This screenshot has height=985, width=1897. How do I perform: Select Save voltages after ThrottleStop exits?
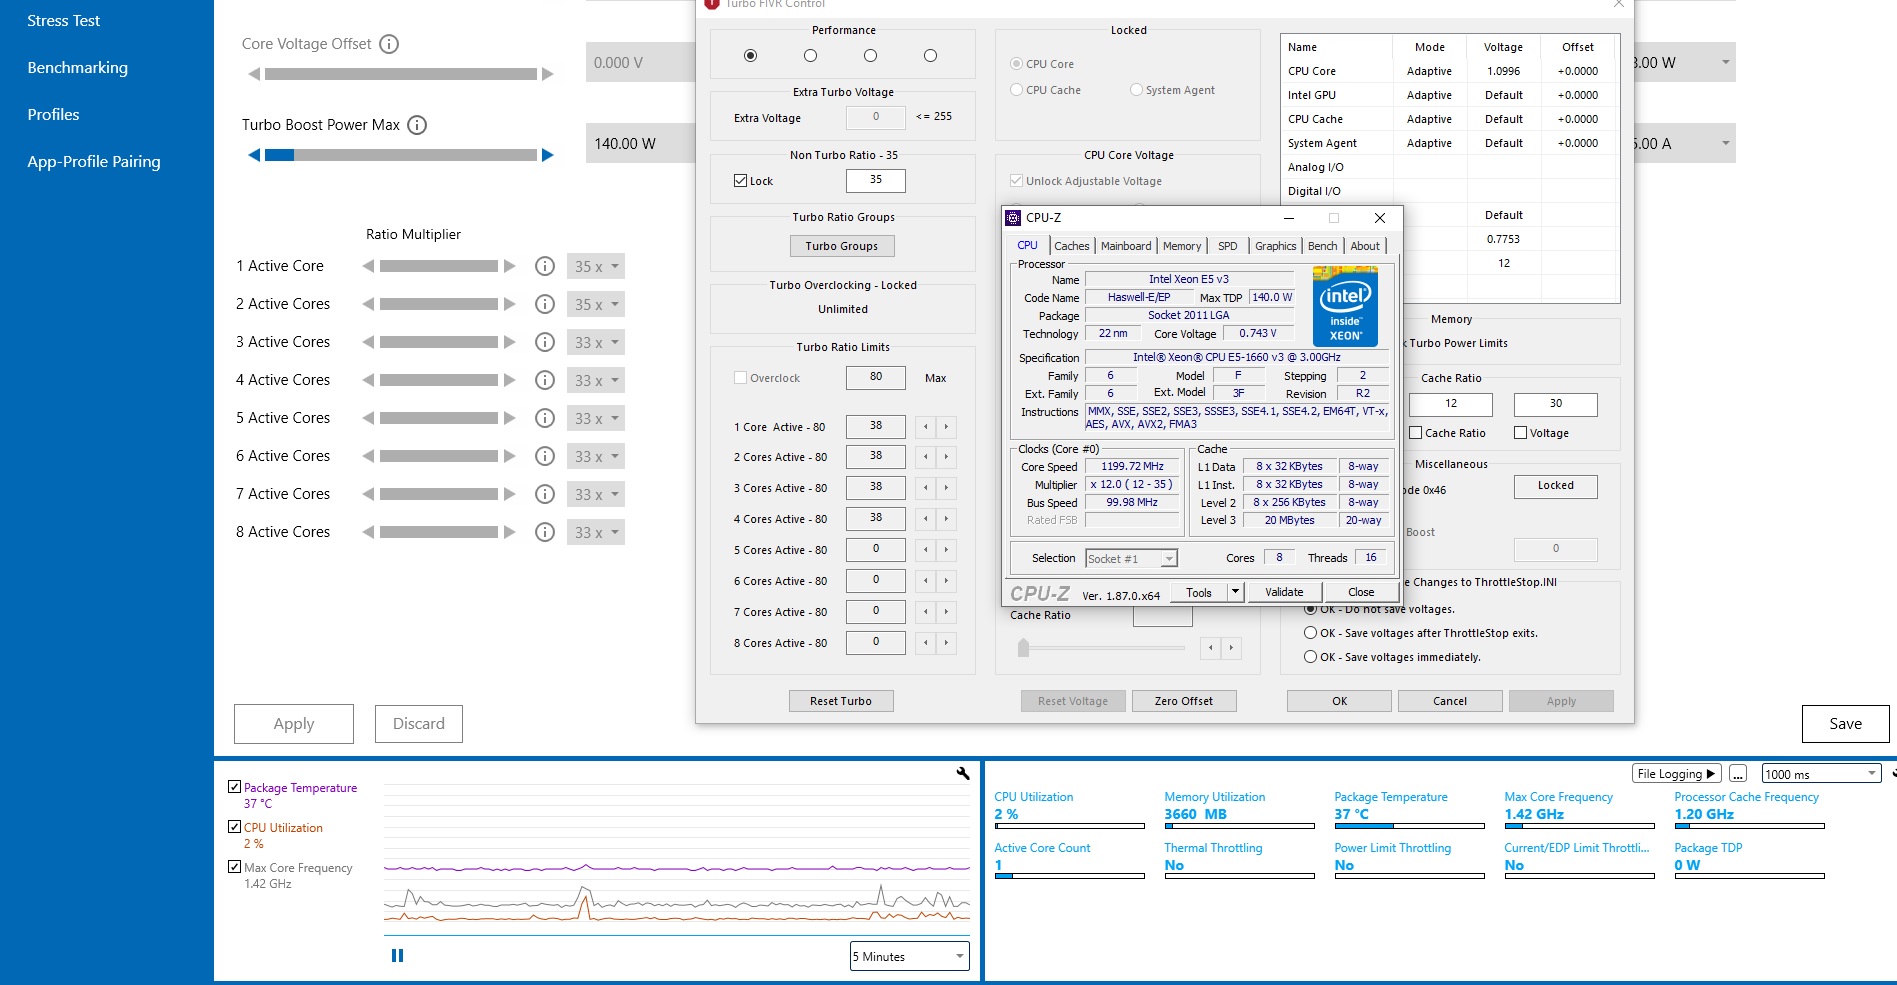point(1310,633)
